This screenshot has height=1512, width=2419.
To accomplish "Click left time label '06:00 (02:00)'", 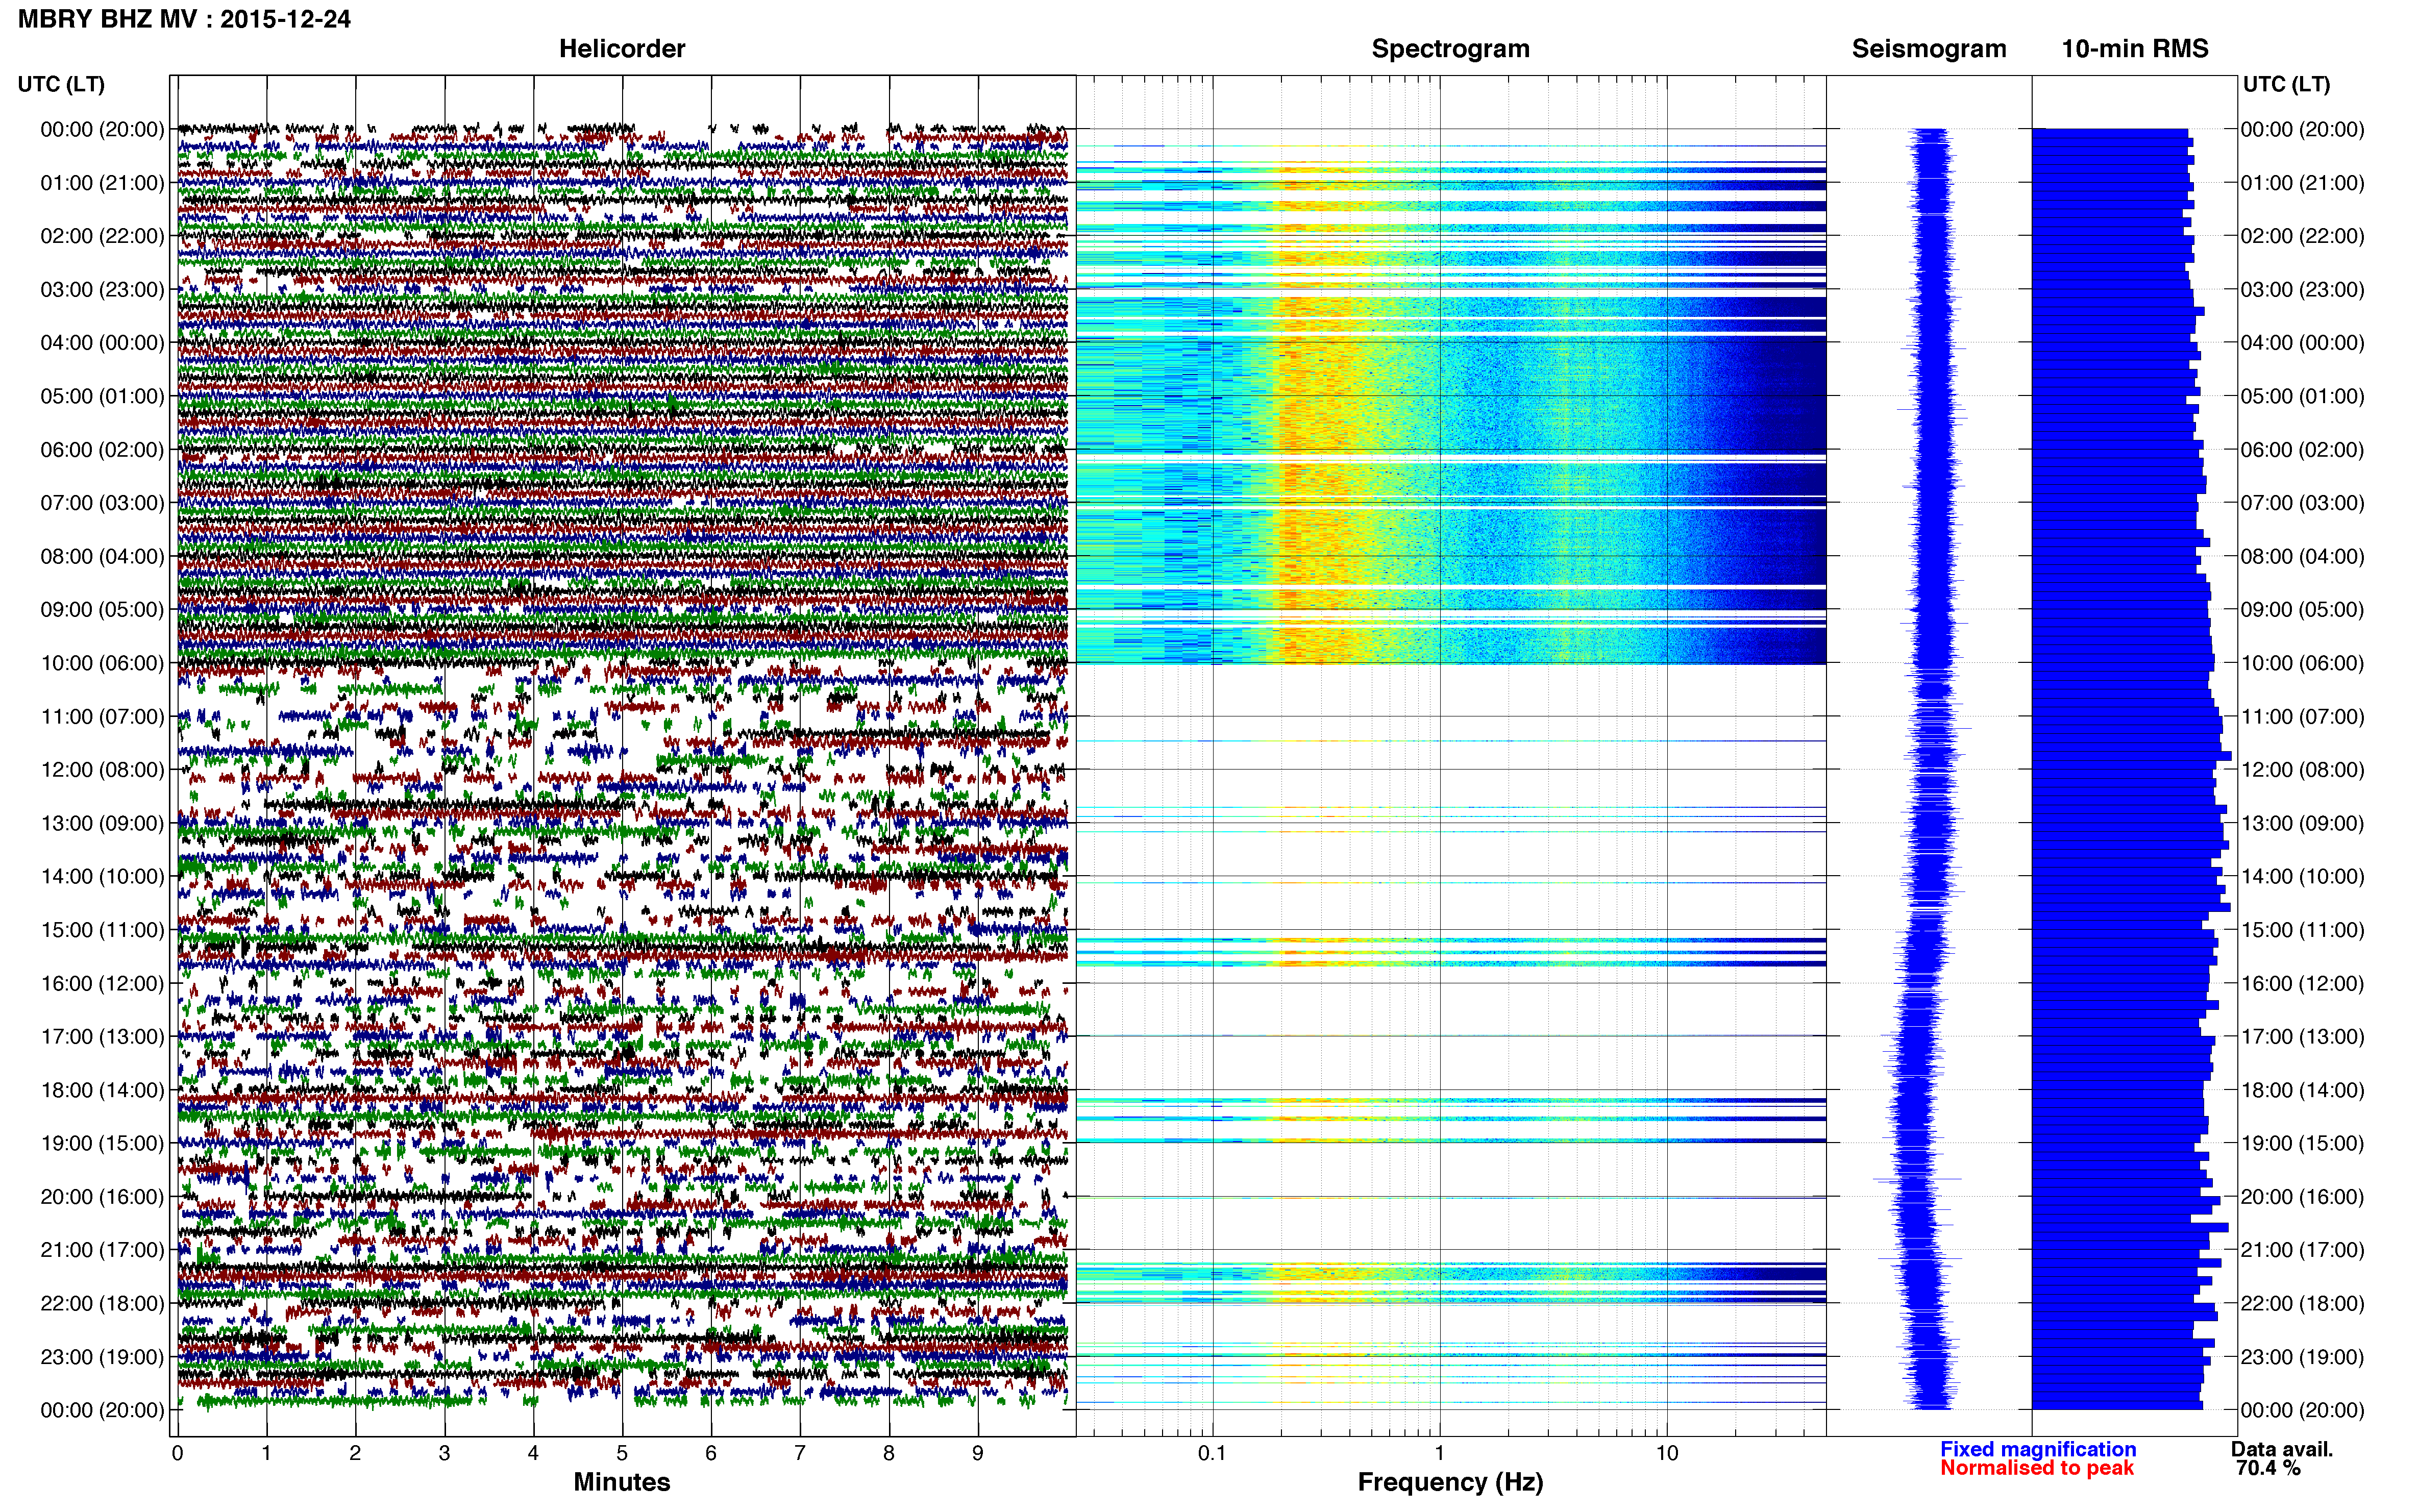I will click(x=102, y=450).
